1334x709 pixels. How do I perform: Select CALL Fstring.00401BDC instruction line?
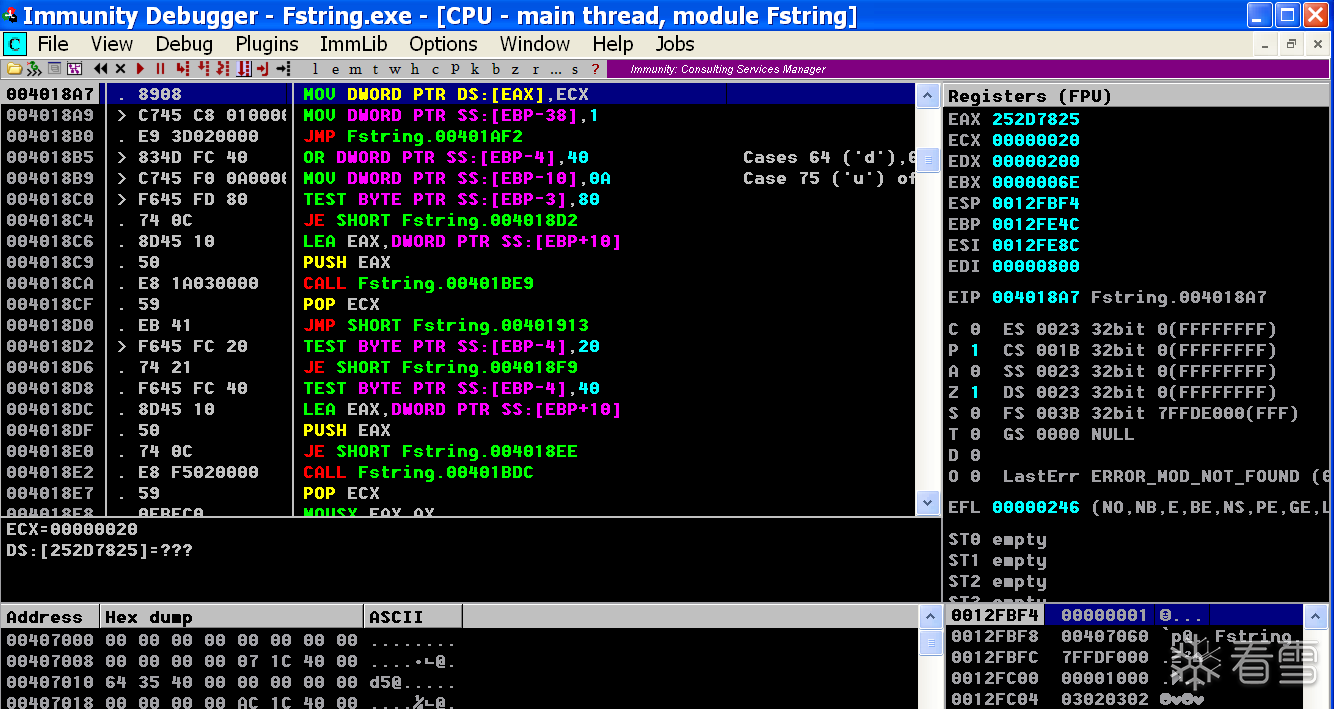tap(458, 472)
